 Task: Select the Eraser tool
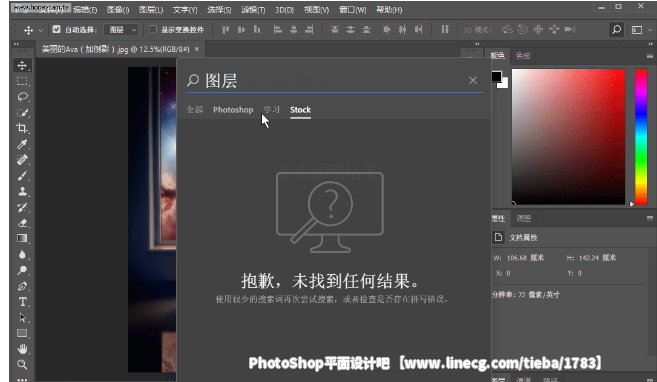pos(22,223)
